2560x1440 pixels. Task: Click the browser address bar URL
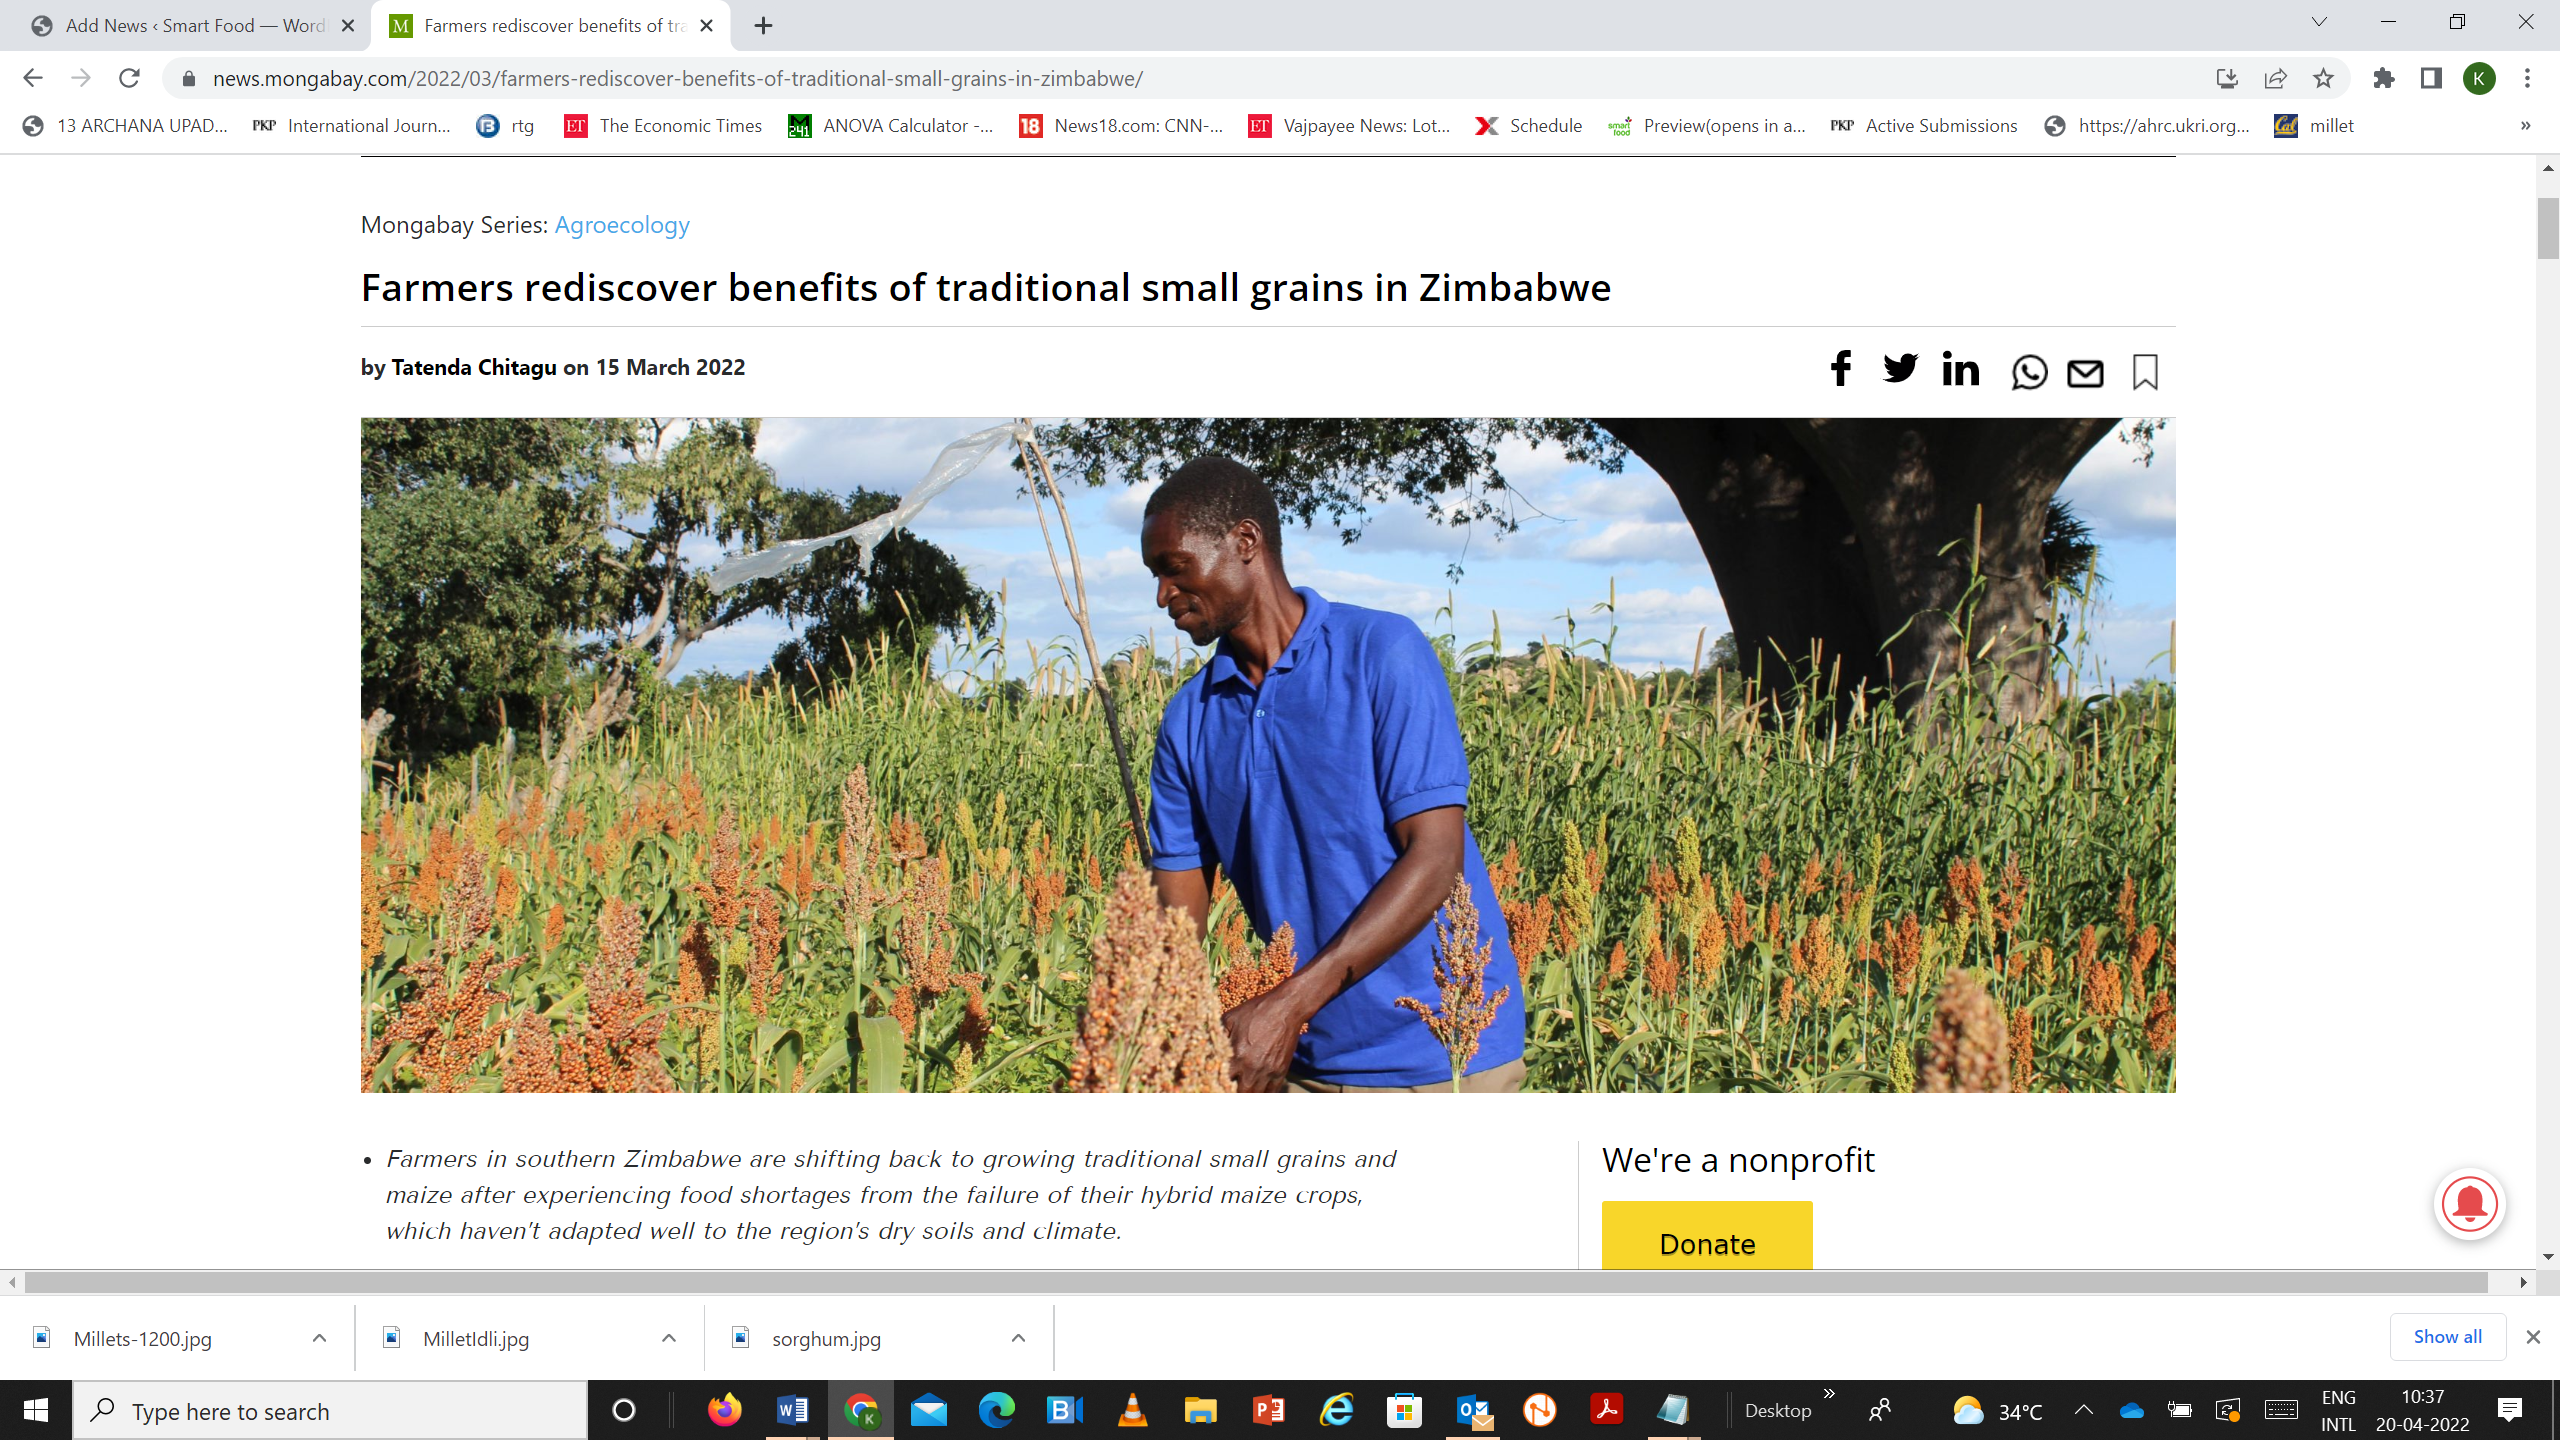pyautogui.click(x=677, y=78)
